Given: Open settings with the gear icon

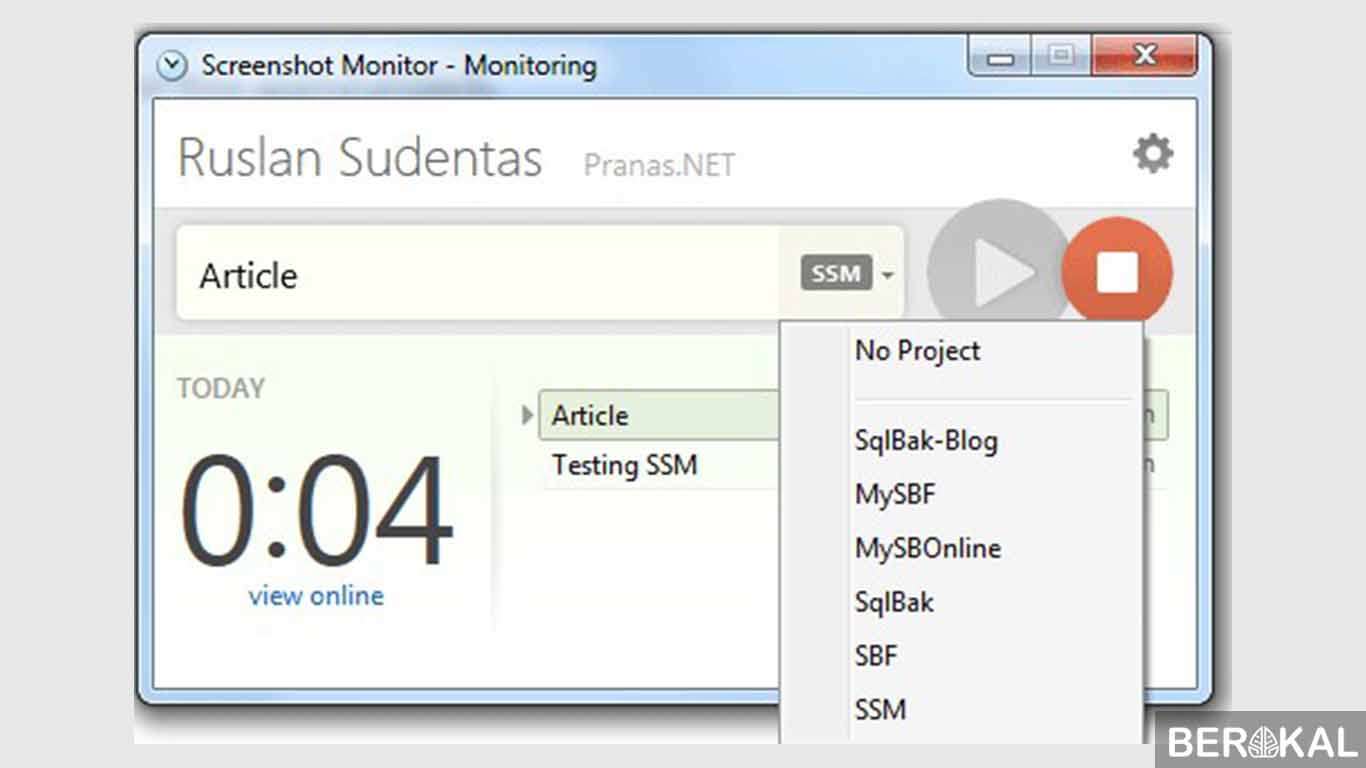Looking at the screenshot, I should (x=1152, y=155).
